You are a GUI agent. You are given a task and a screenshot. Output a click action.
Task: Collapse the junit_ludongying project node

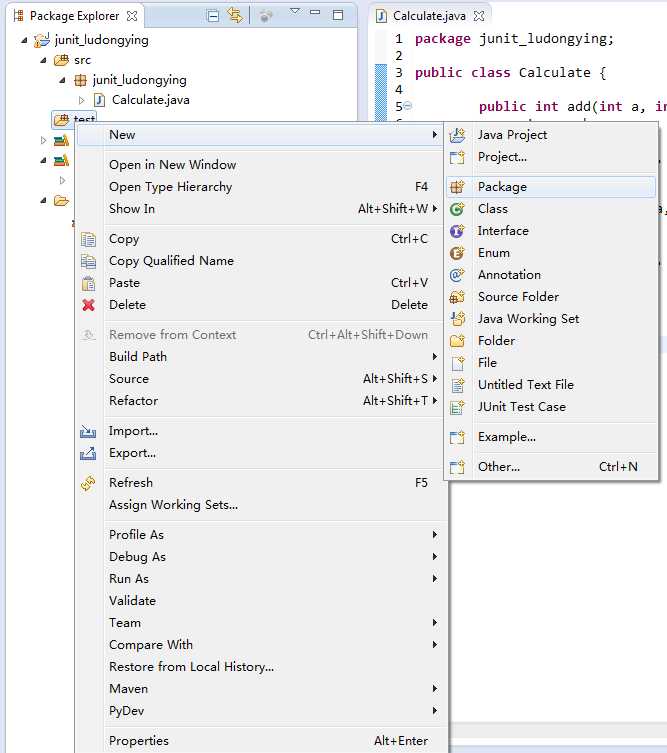pyautogui.click(x=24, y=40)
